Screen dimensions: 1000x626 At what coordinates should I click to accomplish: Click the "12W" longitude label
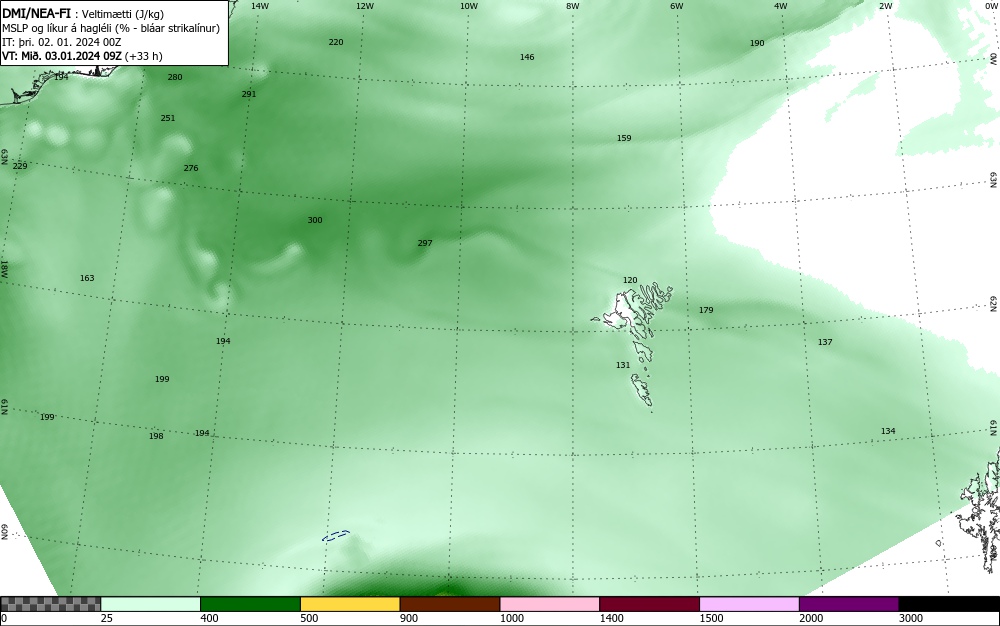pos(365,6)
